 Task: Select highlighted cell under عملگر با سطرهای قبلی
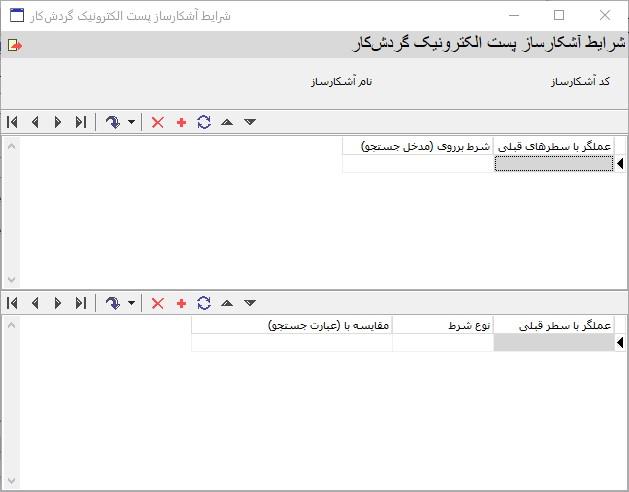[553, 164]
